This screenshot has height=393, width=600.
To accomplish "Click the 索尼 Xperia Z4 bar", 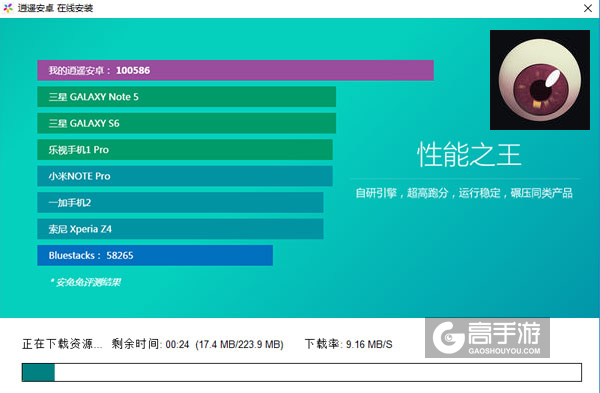I will coord(180,229).
